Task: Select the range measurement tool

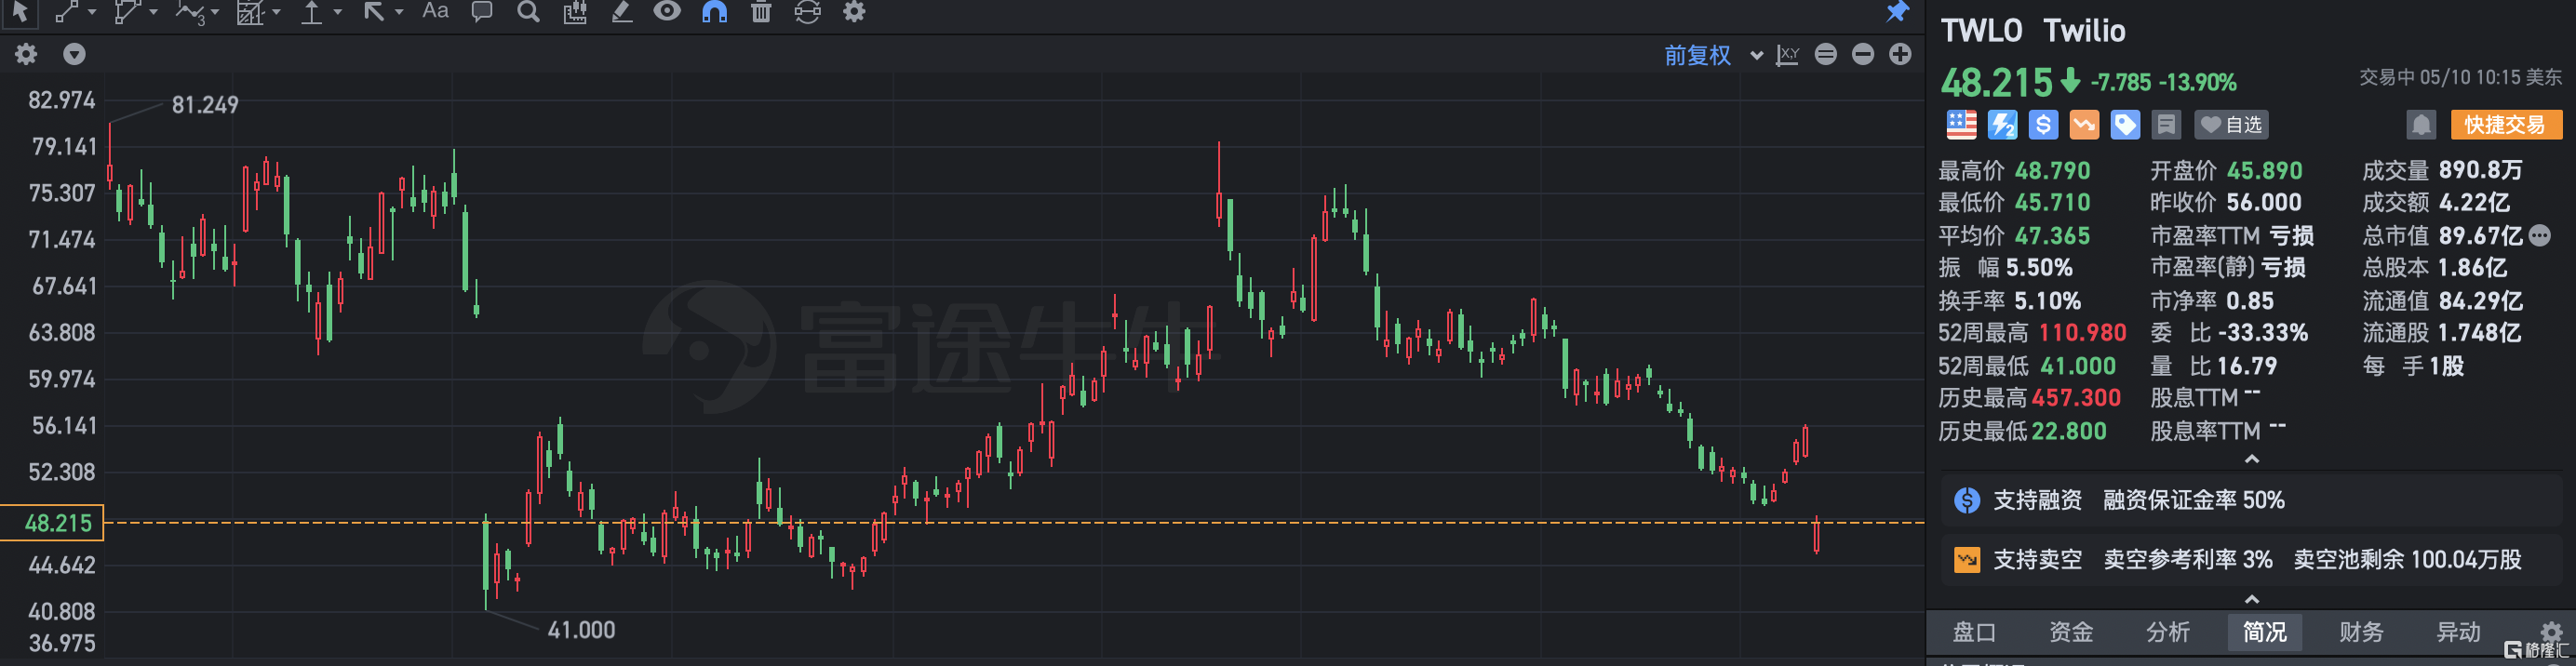Action: (x=250, y=12)
